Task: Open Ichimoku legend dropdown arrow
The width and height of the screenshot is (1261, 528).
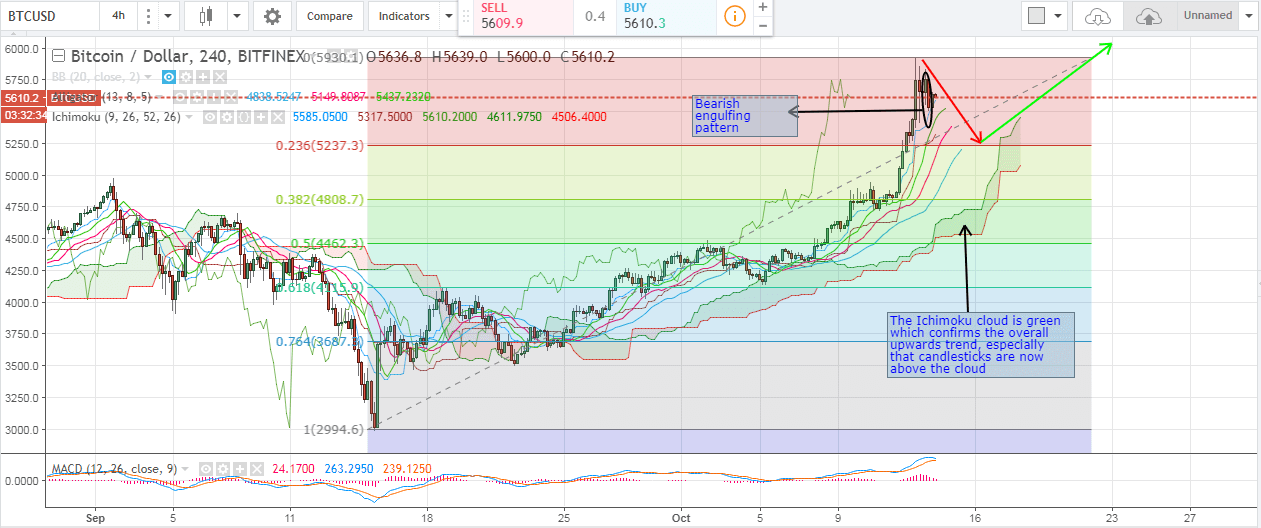Action: (x=190, y=117)
